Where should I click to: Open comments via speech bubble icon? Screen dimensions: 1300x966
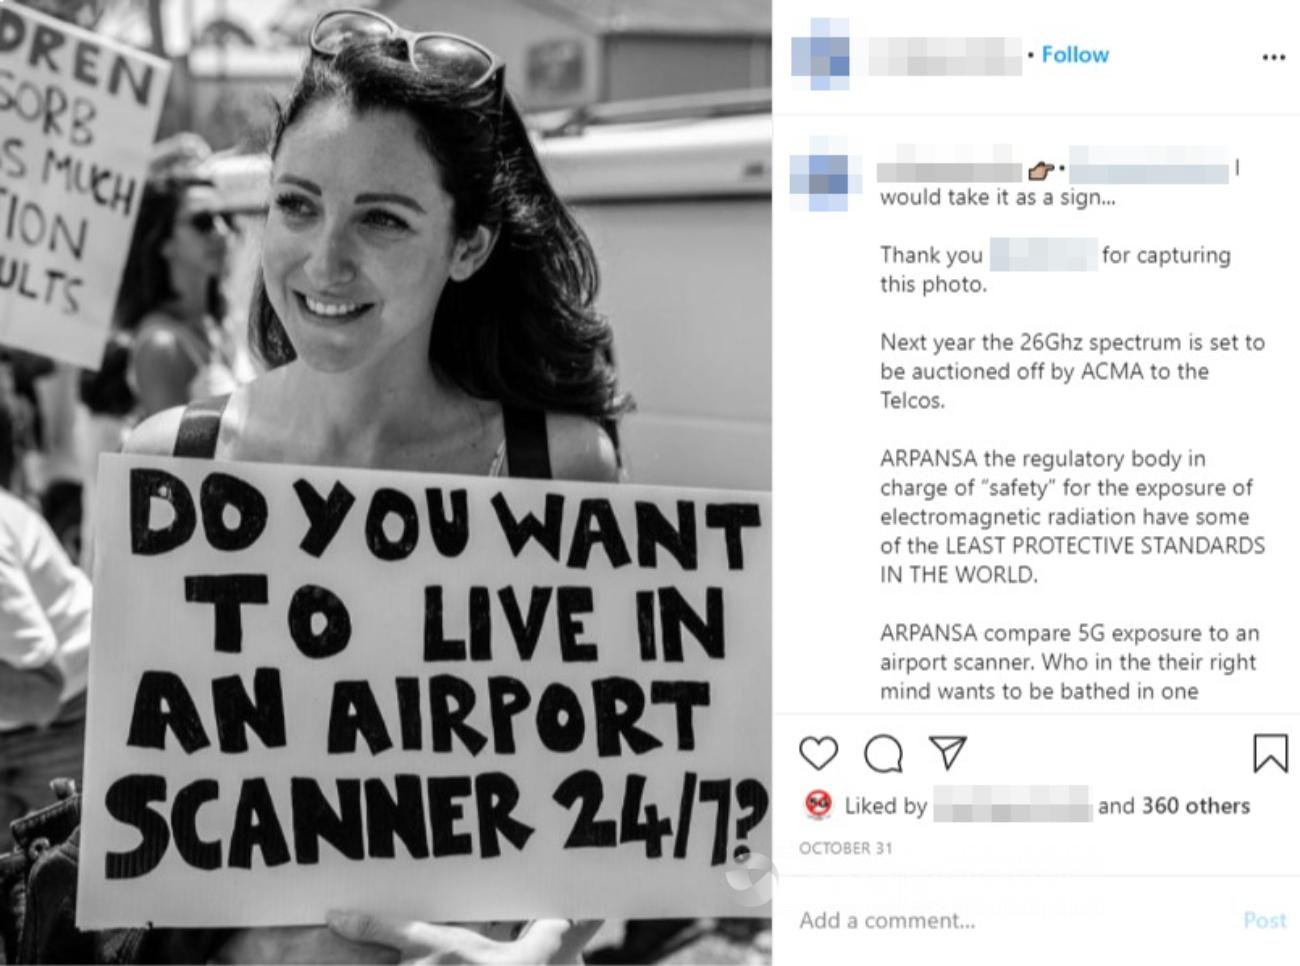tap(883, 754)
